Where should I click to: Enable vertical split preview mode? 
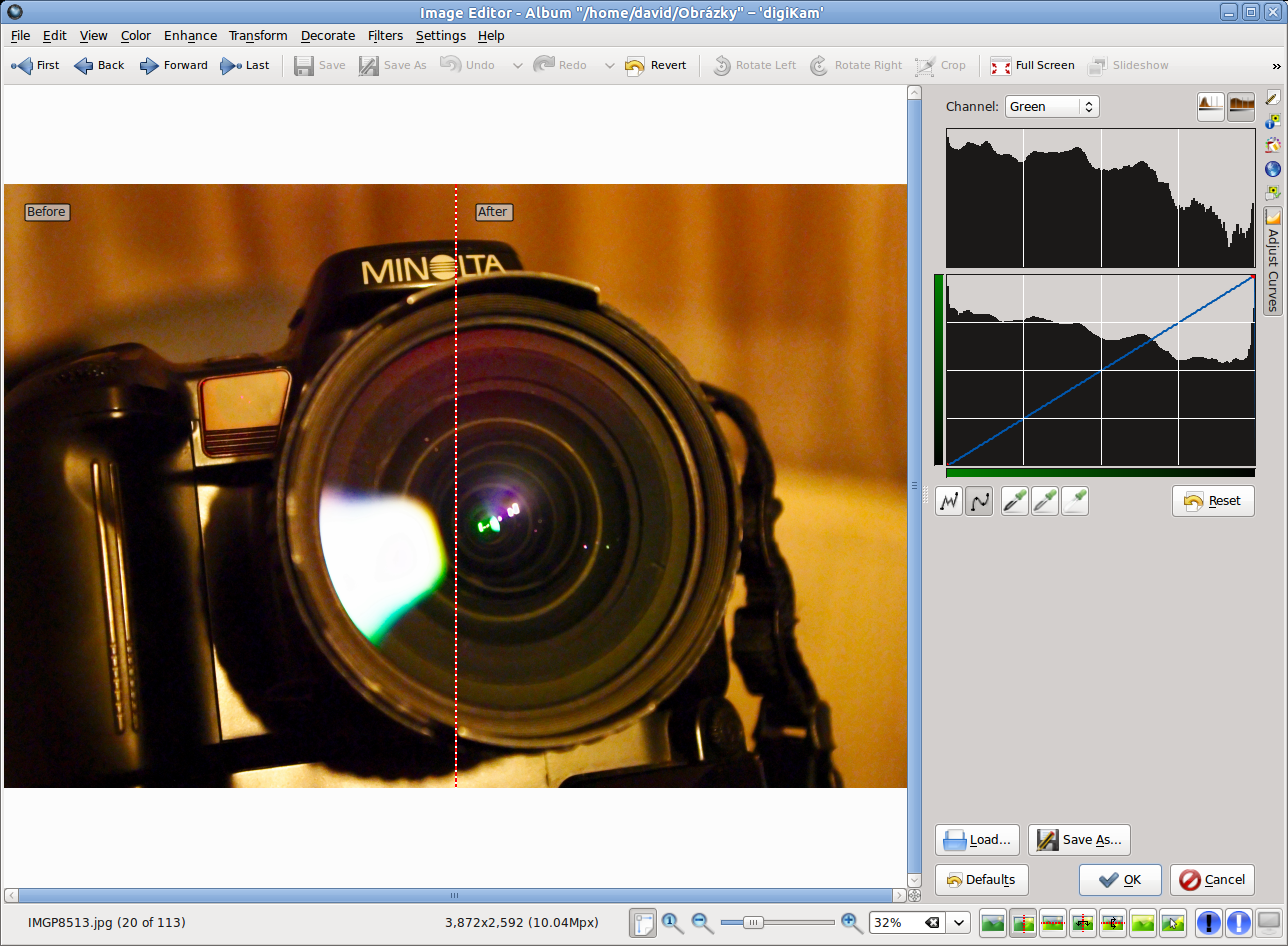1023,922
